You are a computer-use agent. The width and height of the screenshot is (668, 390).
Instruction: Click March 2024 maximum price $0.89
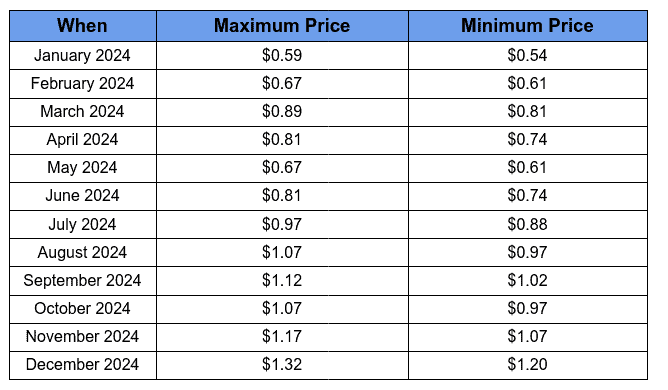coord(282,112)
